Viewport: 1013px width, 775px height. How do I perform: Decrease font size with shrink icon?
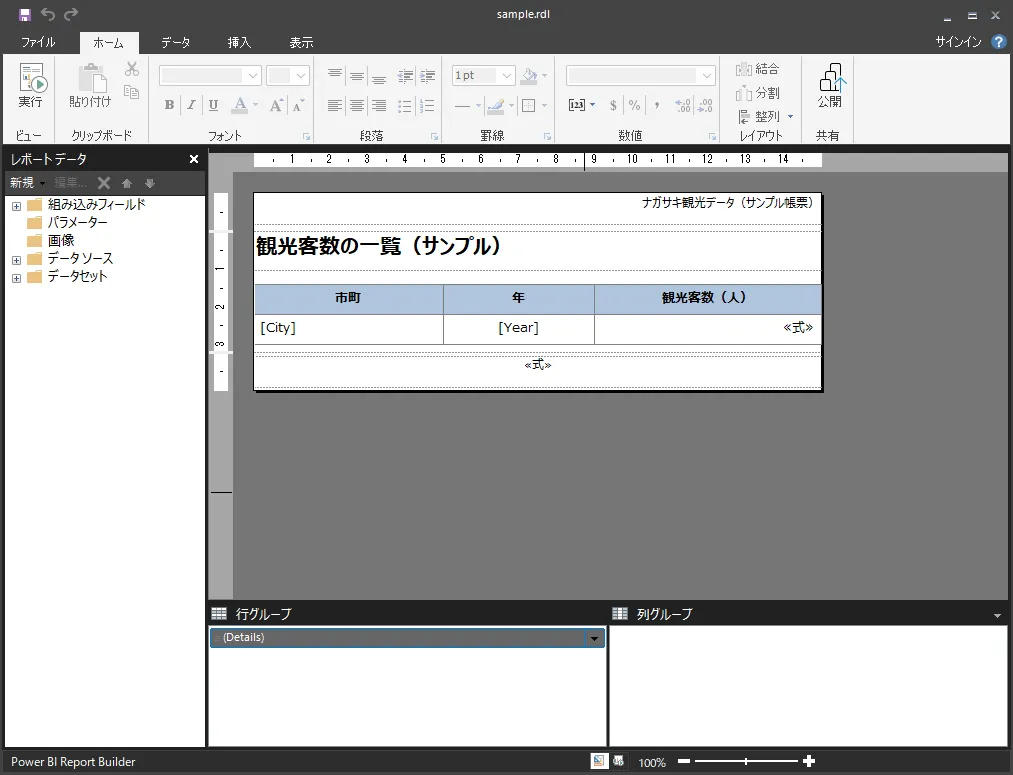[298, 105]
